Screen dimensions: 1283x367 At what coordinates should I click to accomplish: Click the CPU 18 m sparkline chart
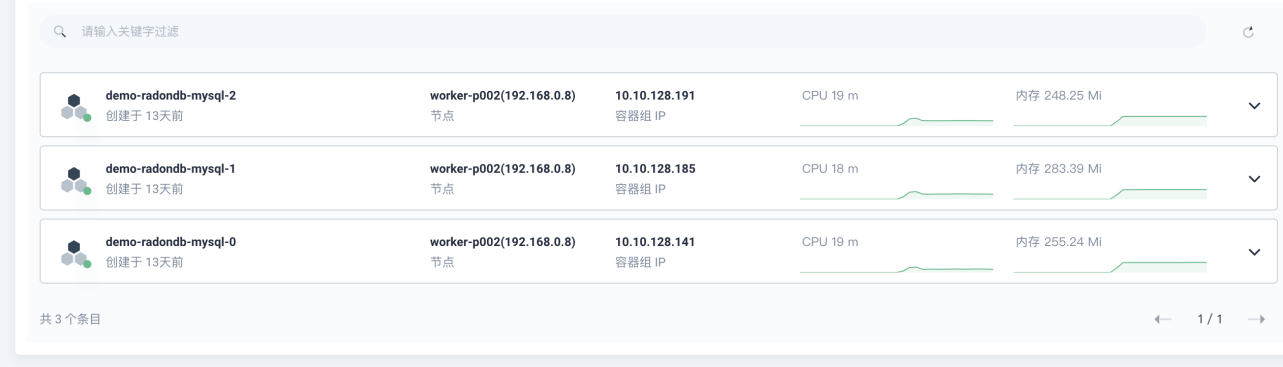(897, 192)
